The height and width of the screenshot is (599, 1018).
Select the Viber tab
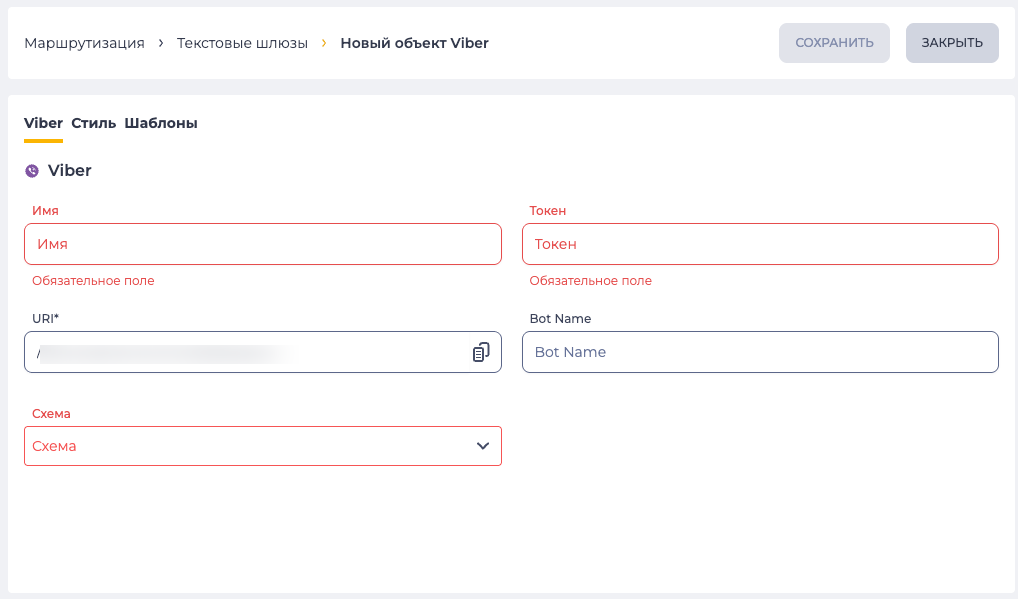pyautogui.click(x=43, y=123)
